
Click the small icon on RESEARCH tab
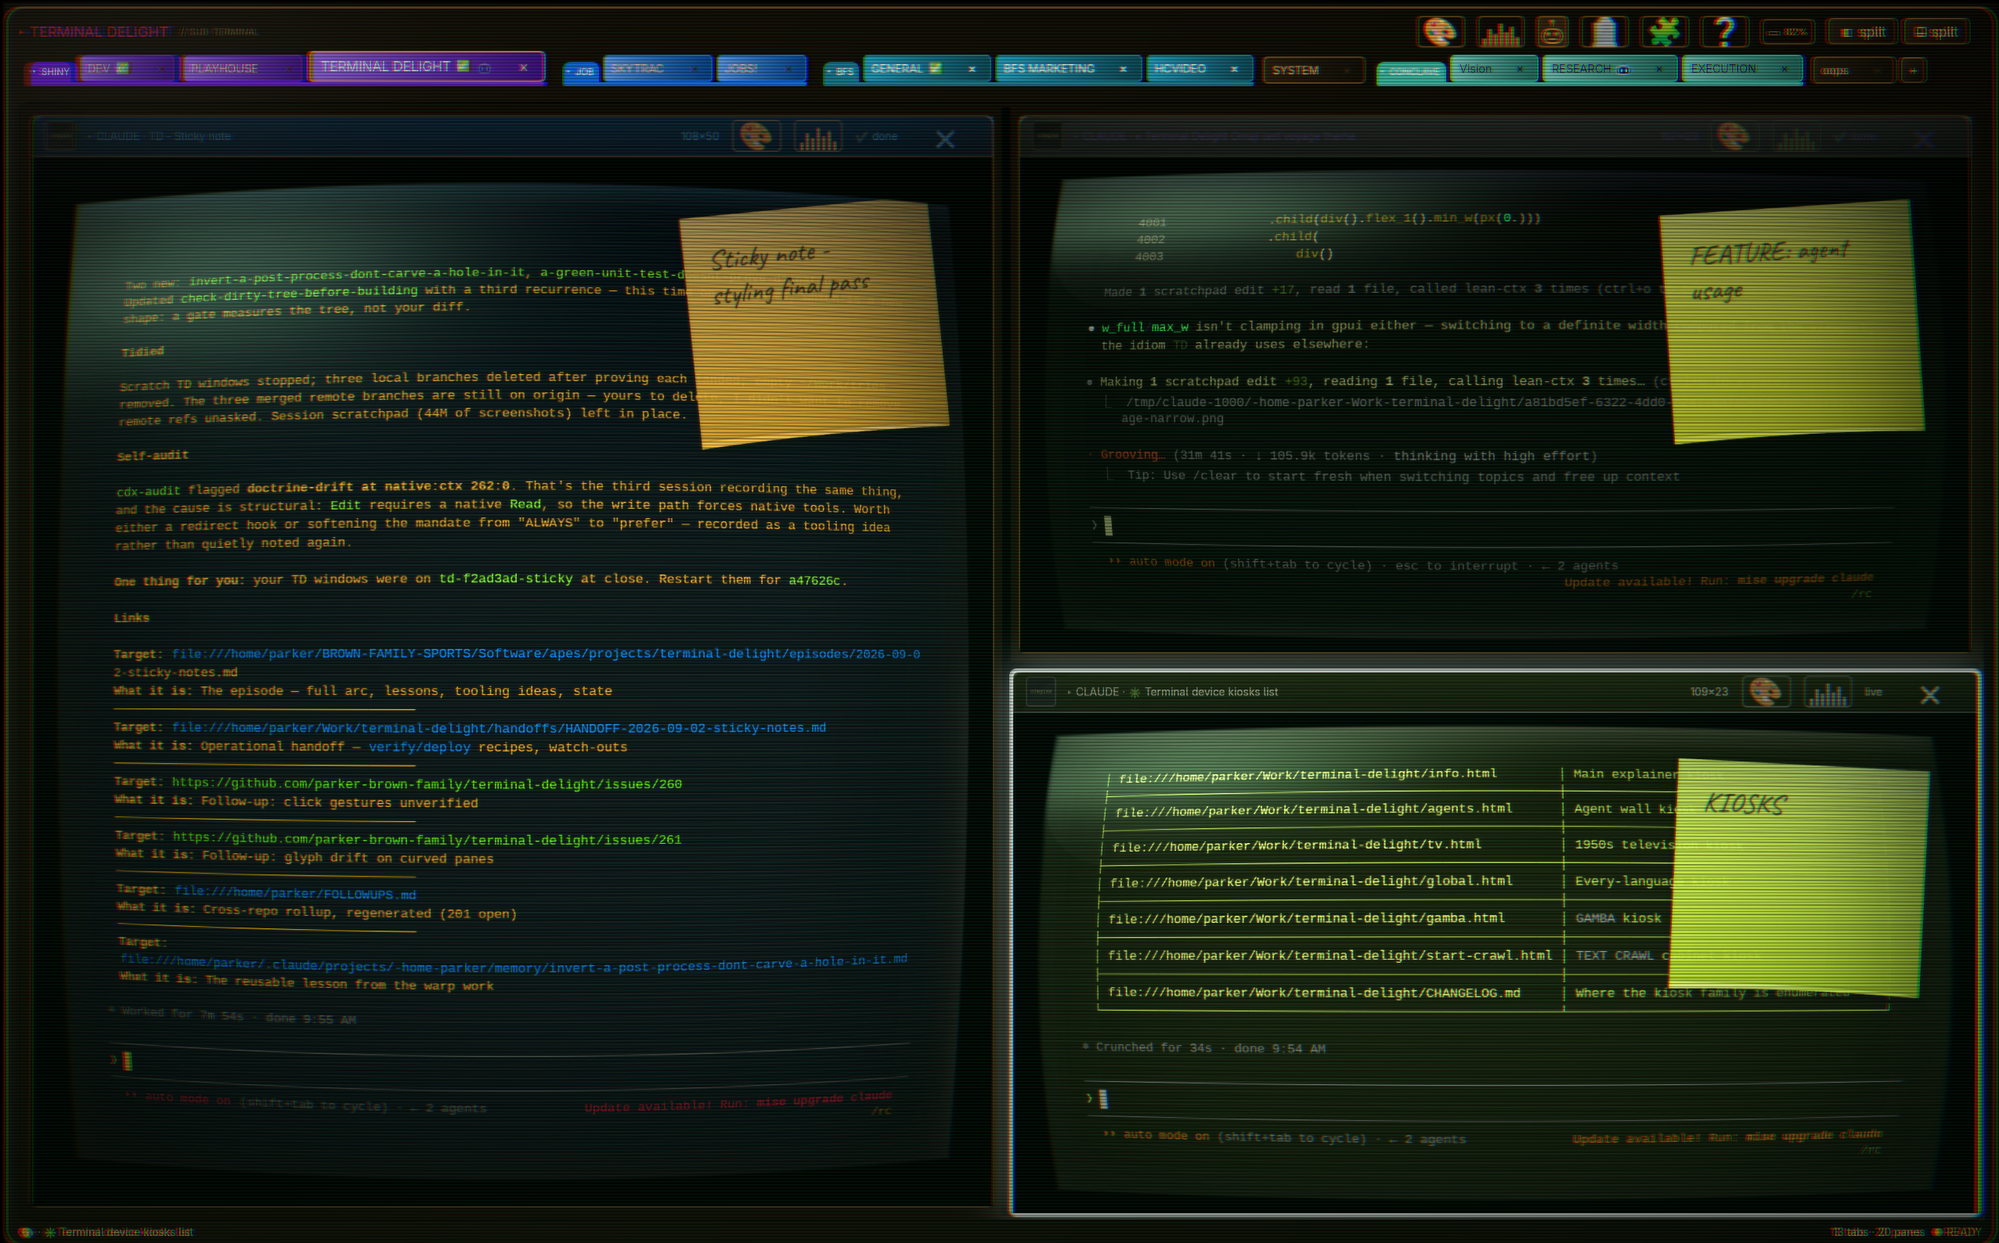coord(1624,69)
